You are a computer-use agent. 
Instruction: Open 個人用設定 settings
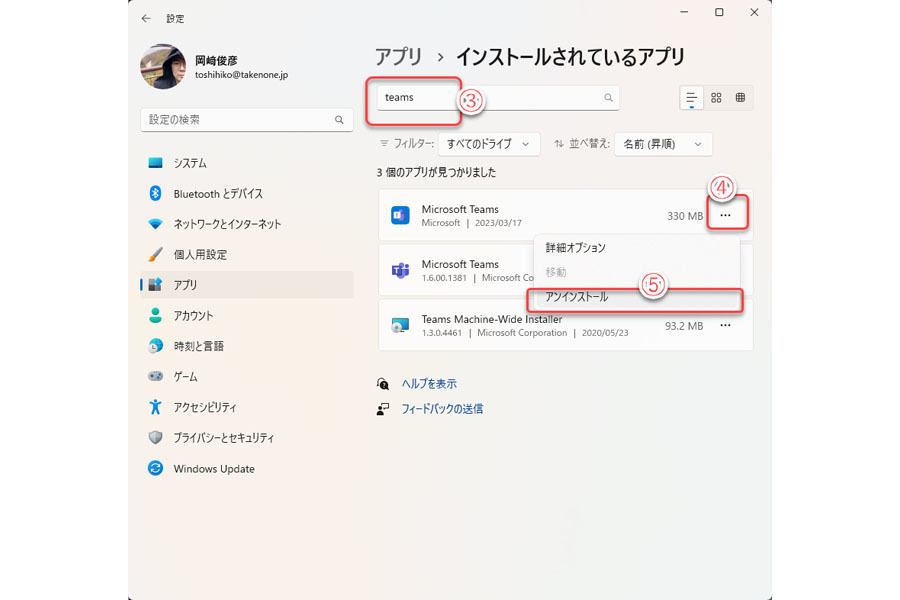(x=247, y=254)
